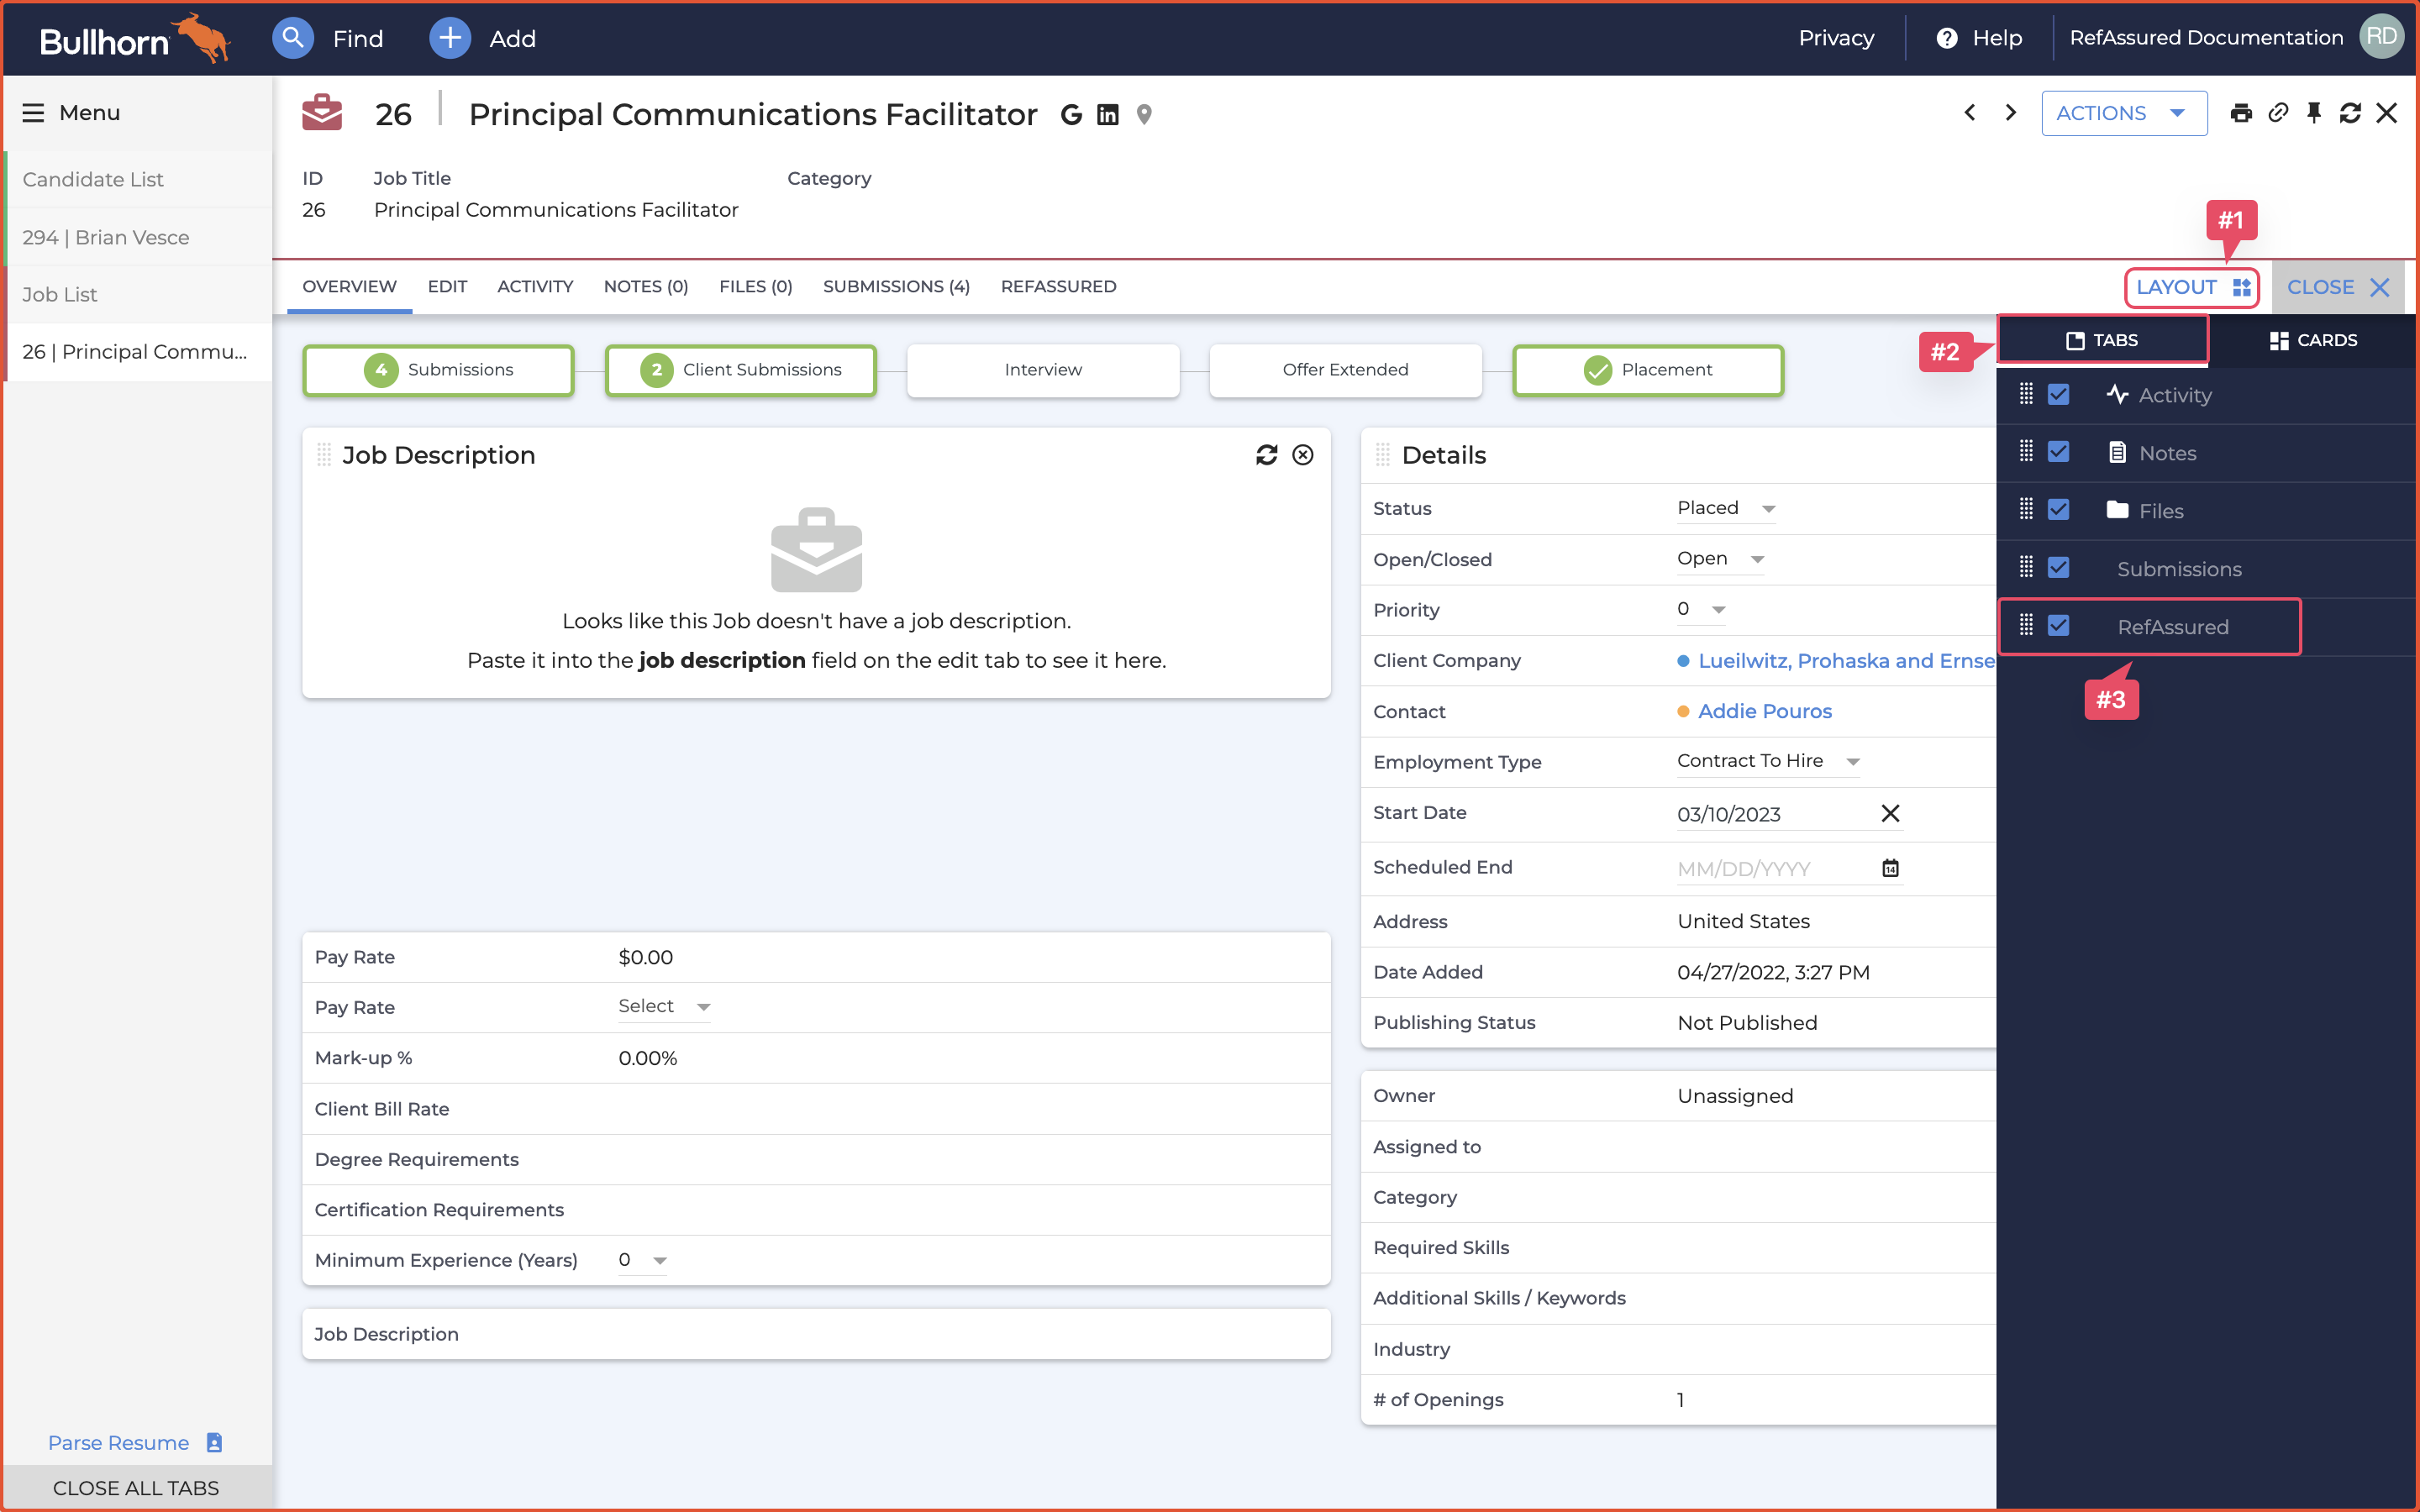Uncheck the RefAssured tab visibility checkbox
This screenshot has height=1512, width=2420.
point(2057,625)
